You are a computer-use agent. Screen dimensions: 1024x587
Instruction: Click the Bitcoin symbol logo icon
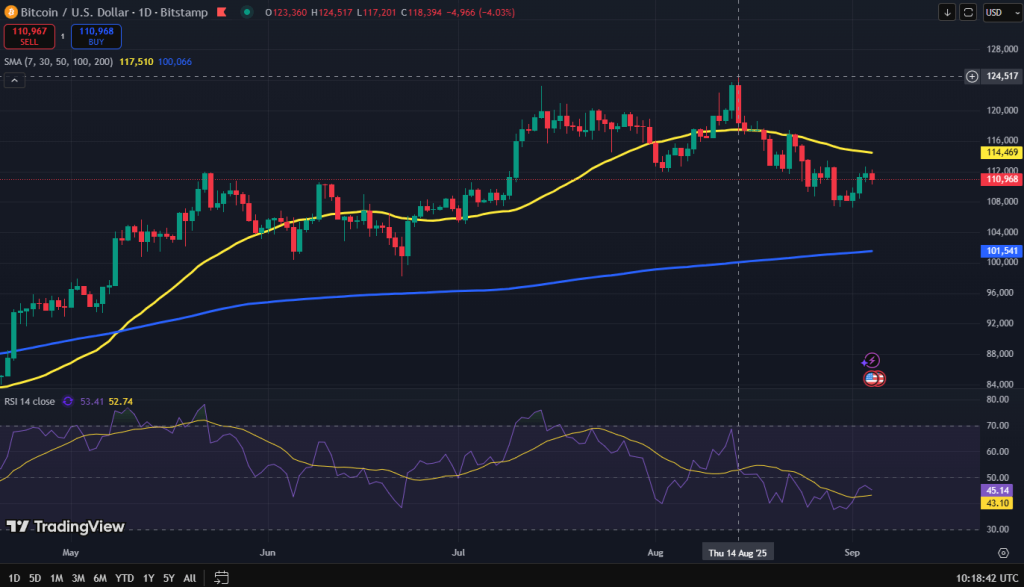click(x=10, y=12)
